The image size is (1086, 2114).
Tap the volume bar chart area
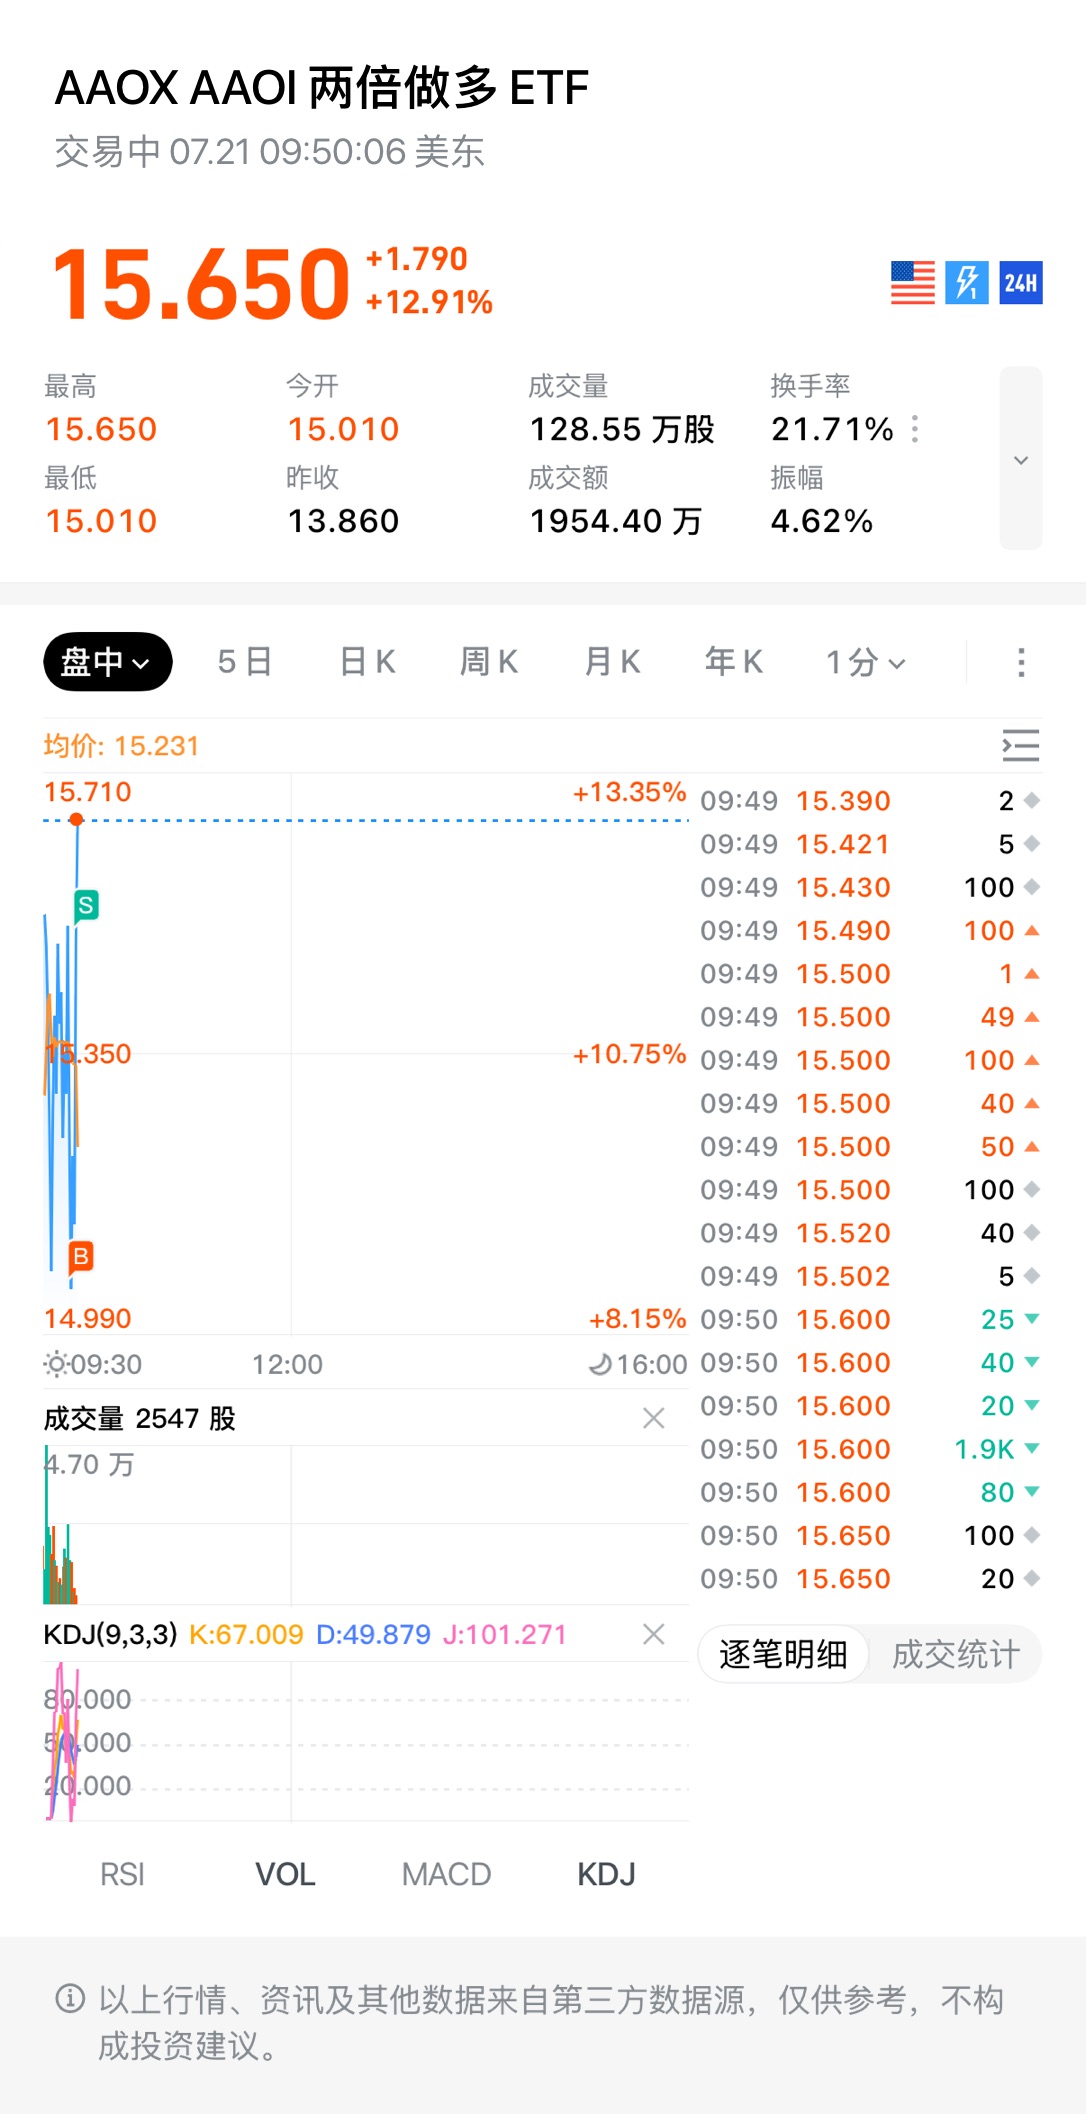coord(366,1524)
